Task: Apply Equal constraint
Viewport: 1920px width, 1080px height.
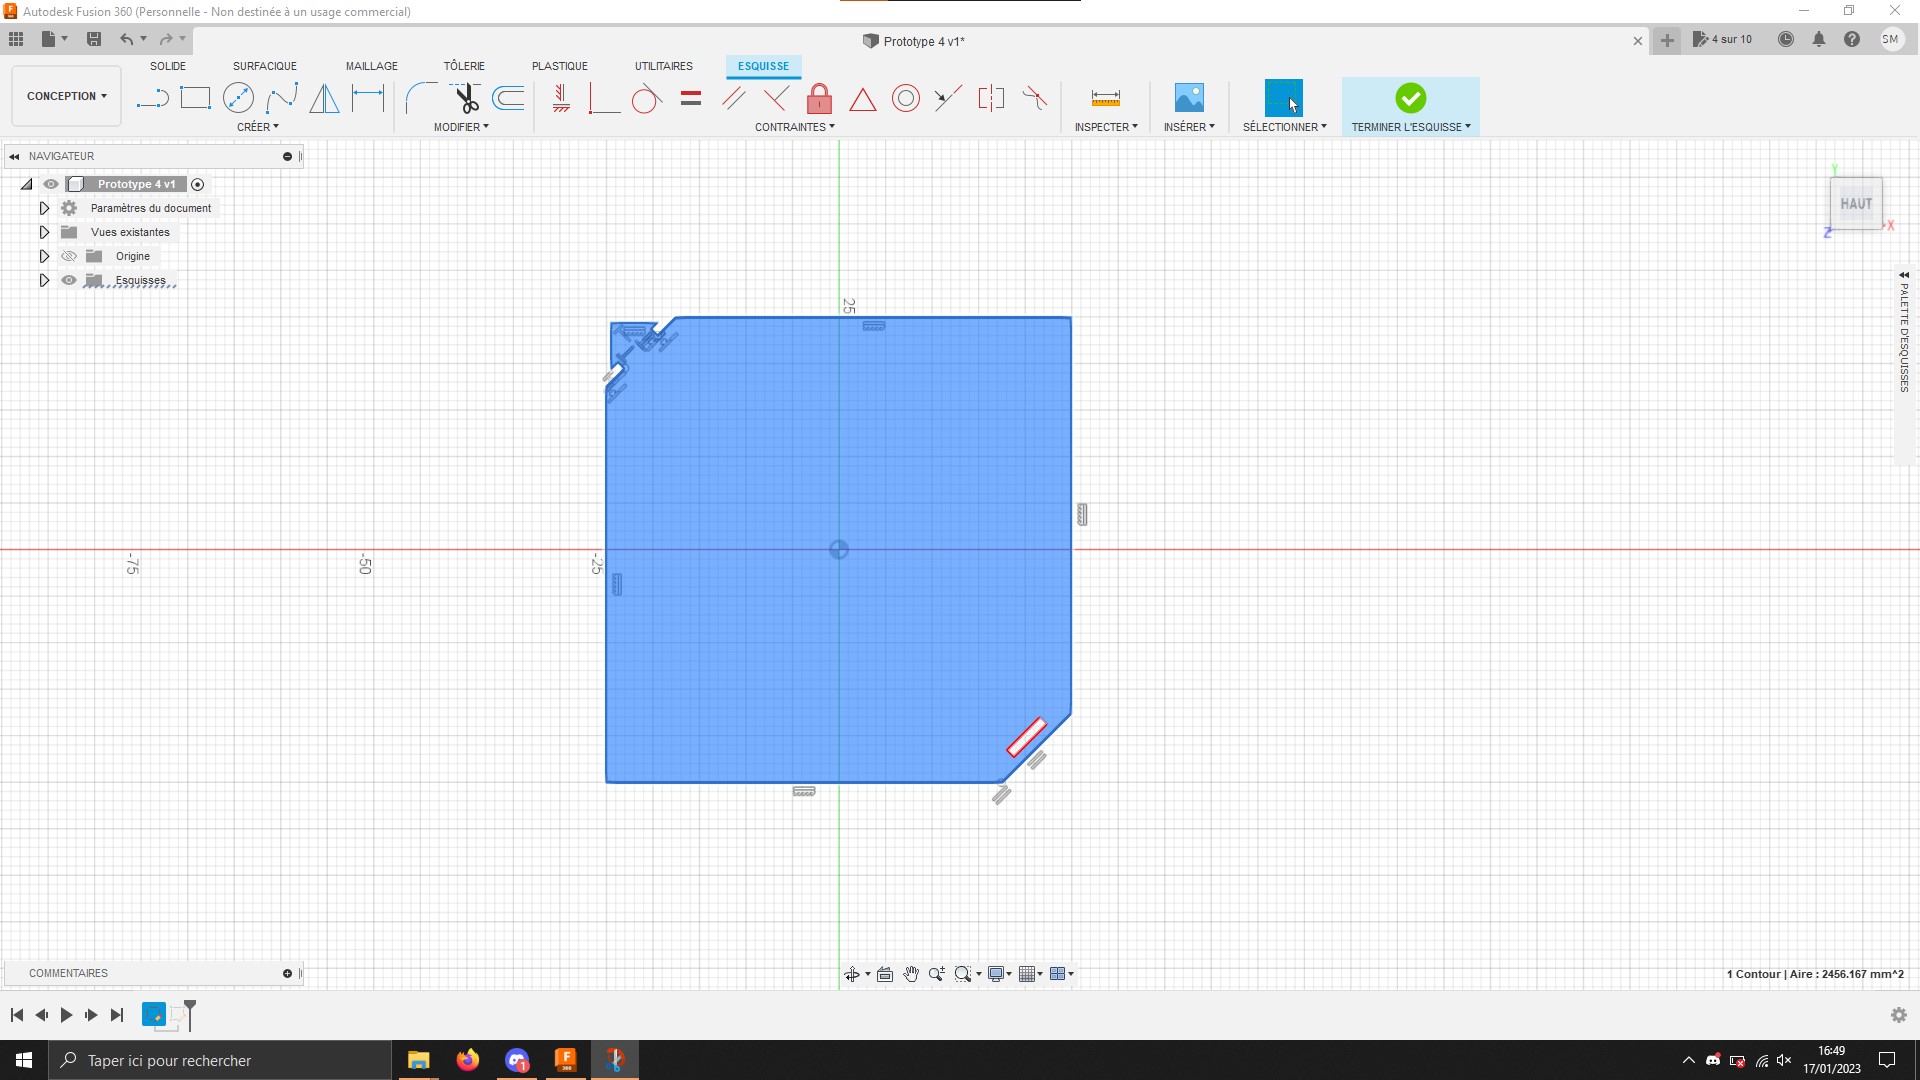Action: point(691,98)
